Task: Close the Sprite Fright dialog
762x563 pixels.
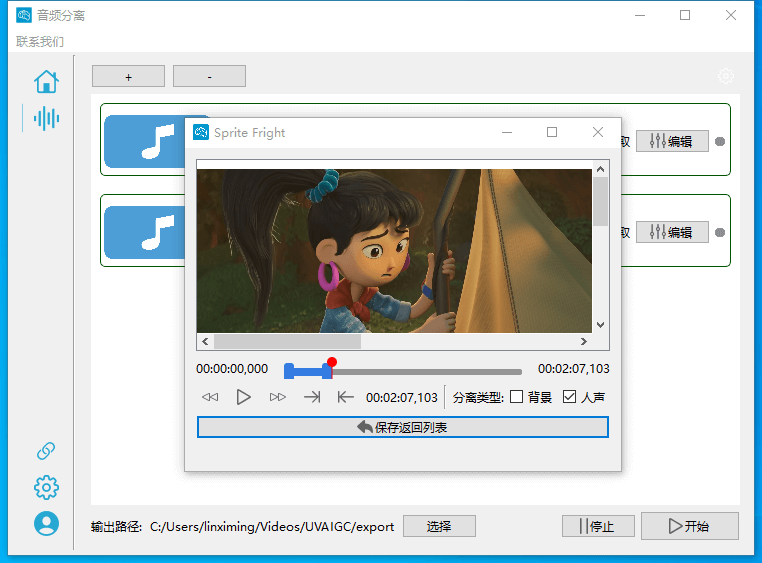Action: point(598,132)
